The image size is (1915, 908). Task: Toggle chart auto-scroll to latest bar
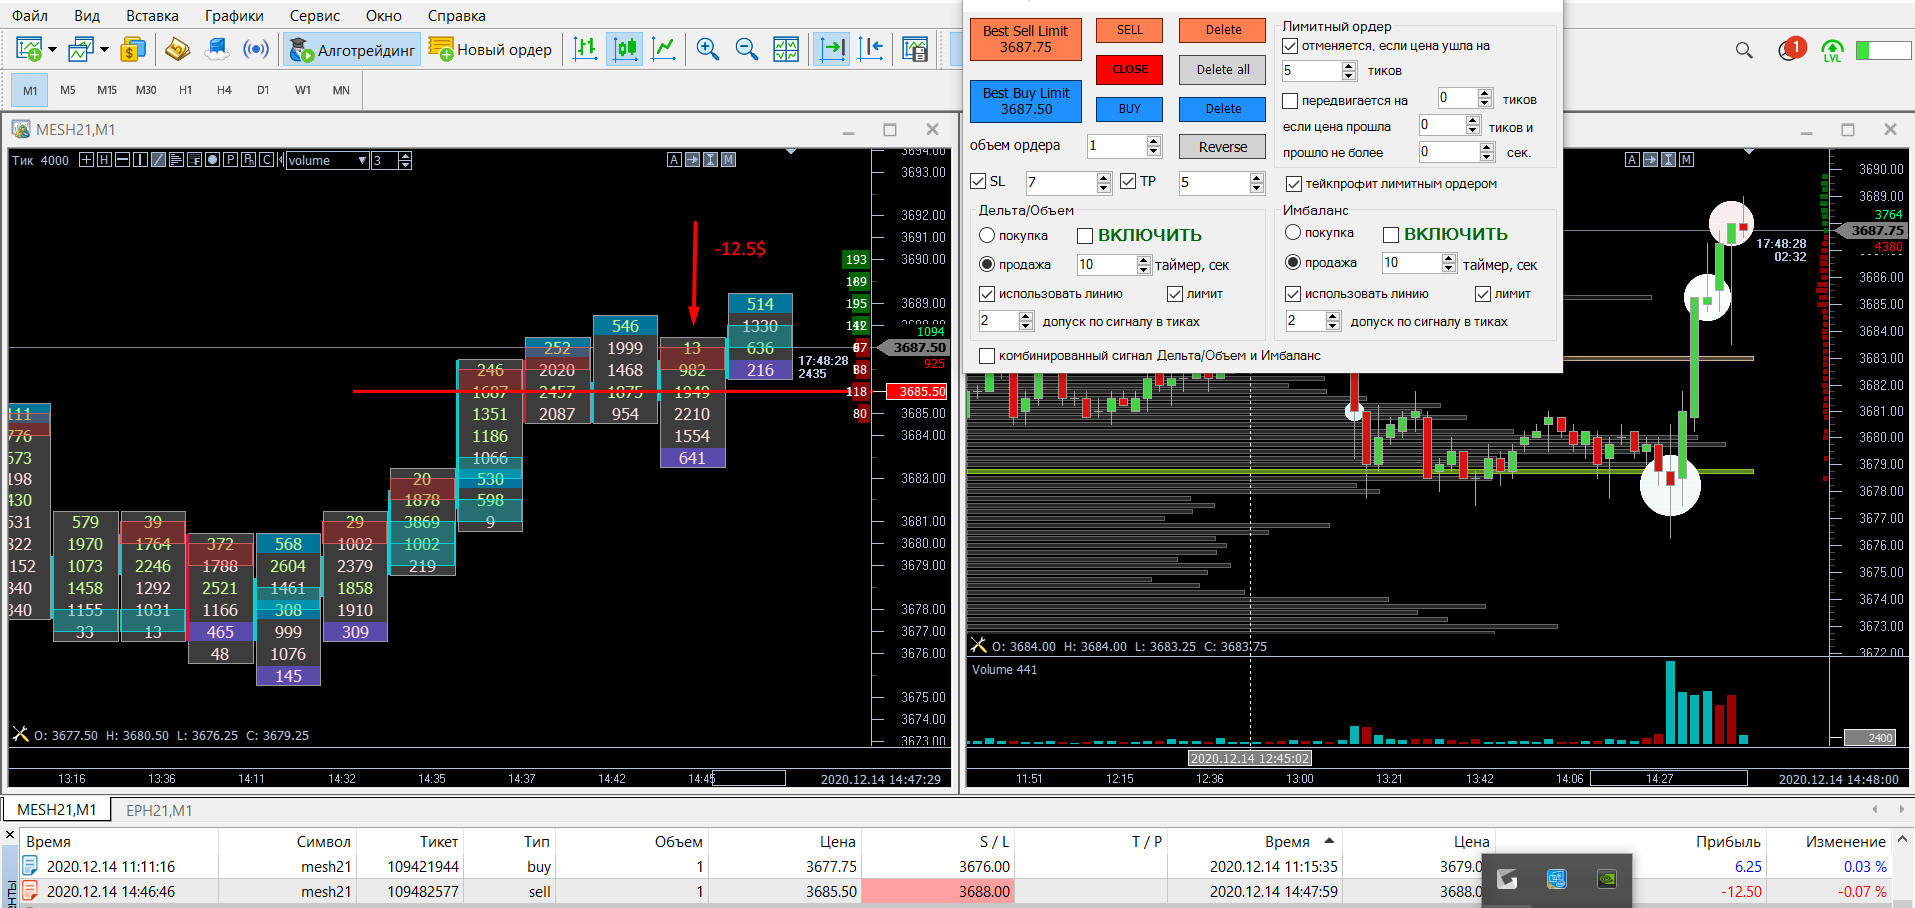click(832, 49)
